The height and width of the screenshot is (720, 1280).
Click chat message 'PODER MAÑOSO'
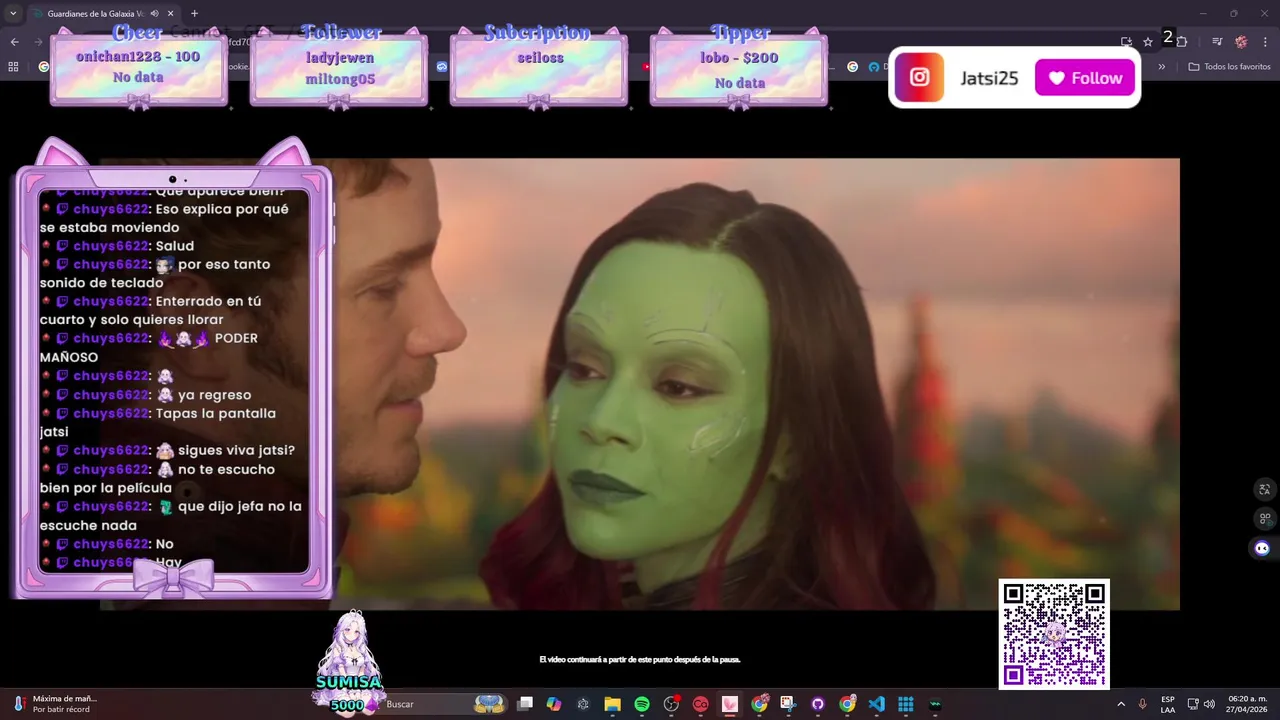[149, 348]
